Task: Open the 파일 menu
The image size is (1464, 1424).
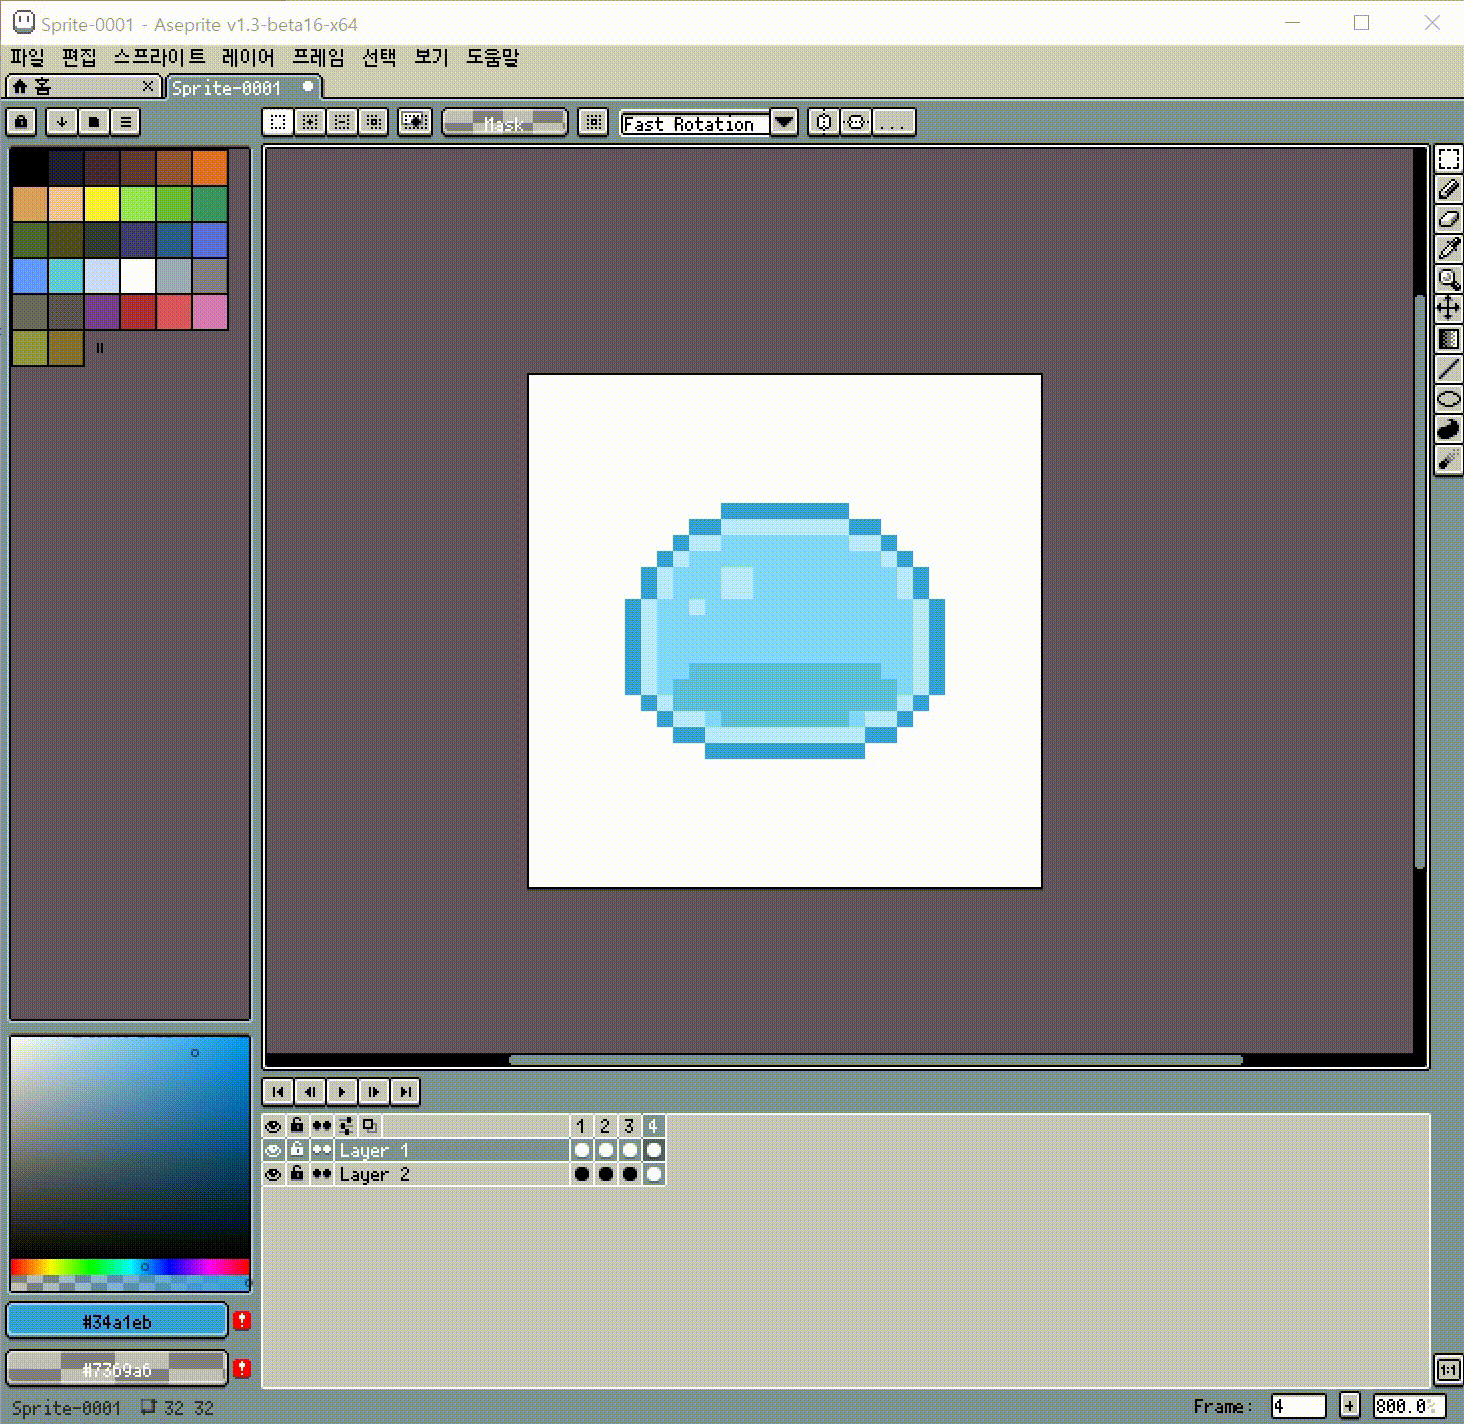Action: pos(28,58)
